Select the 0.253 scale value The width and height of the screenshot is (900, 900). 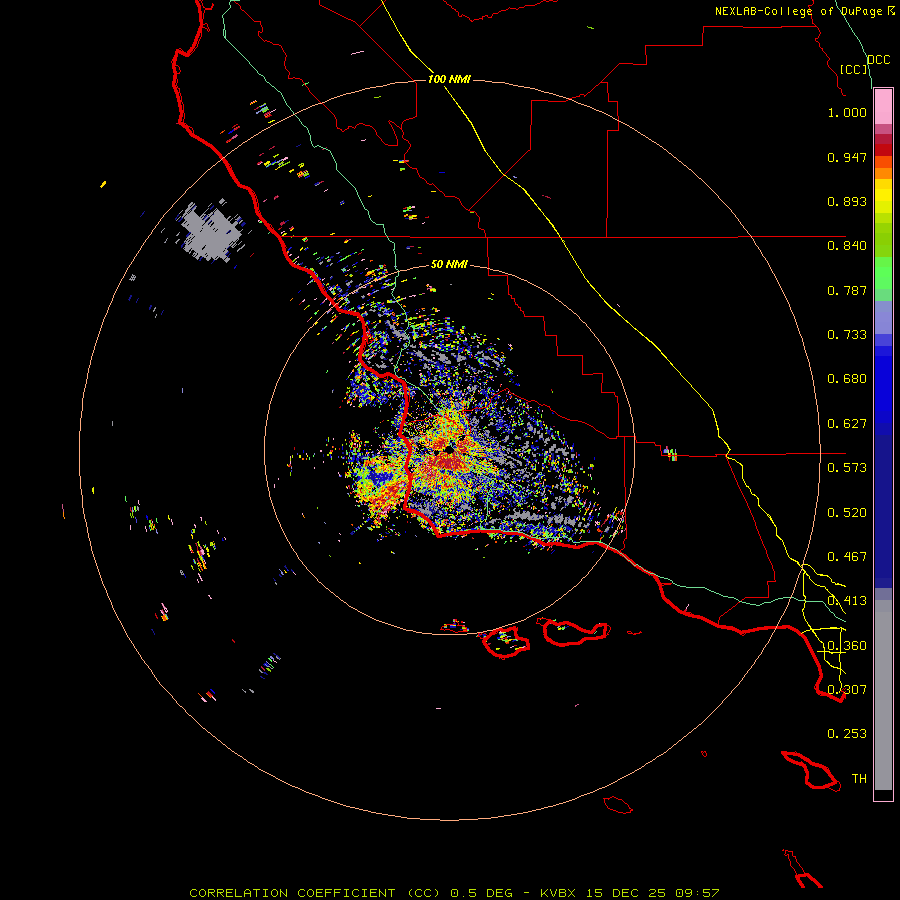[847, 734]
